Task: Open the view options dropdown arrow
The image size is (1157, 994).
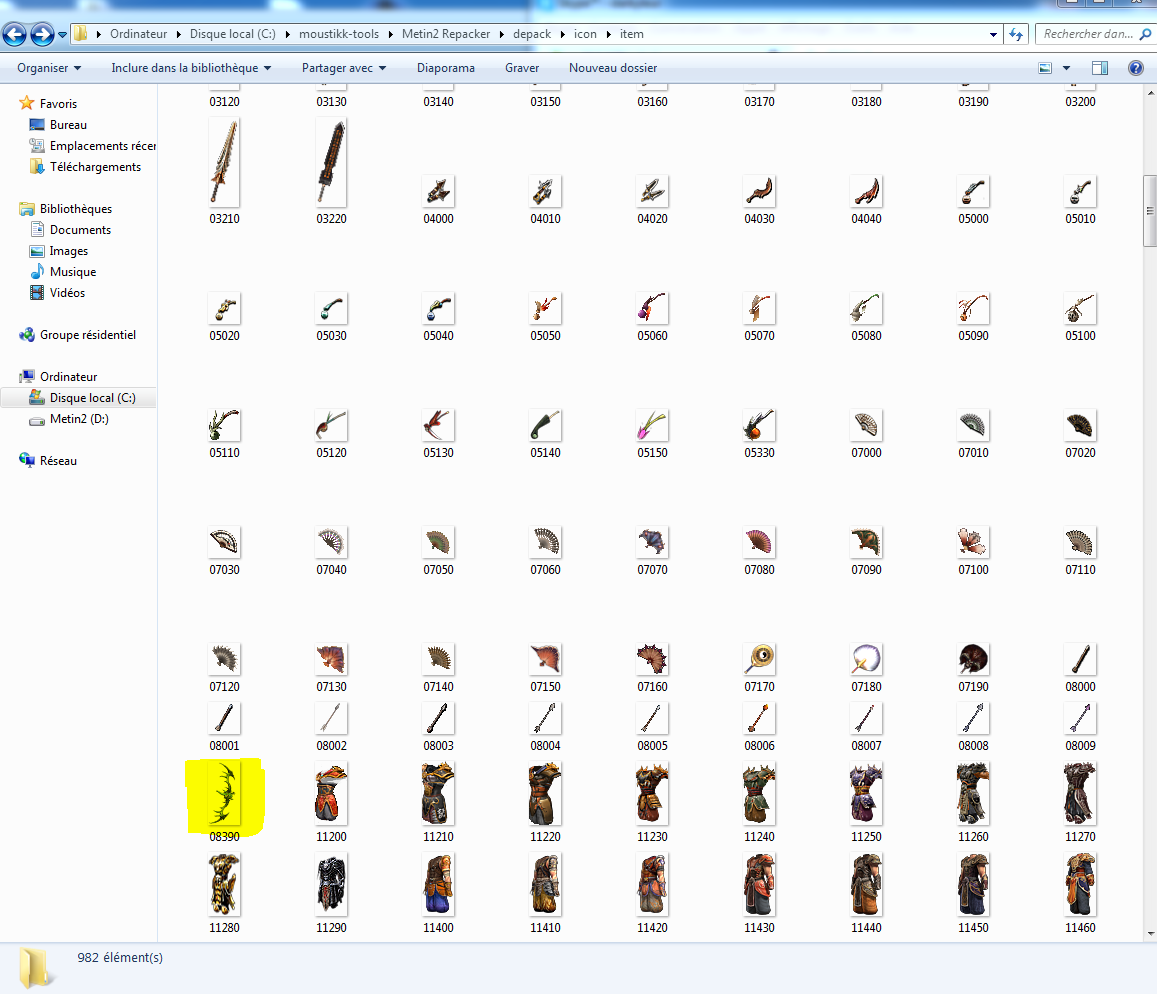Action: coord(1066,68)
